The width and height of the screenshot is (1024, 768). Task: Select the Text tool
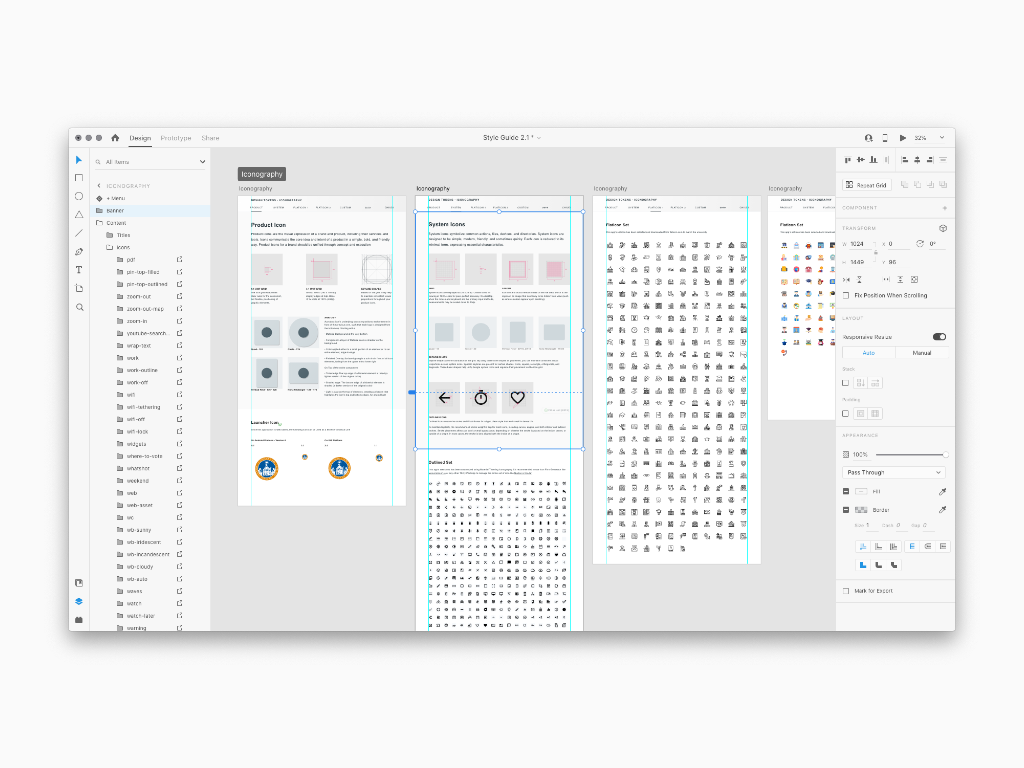click(79, 270)
